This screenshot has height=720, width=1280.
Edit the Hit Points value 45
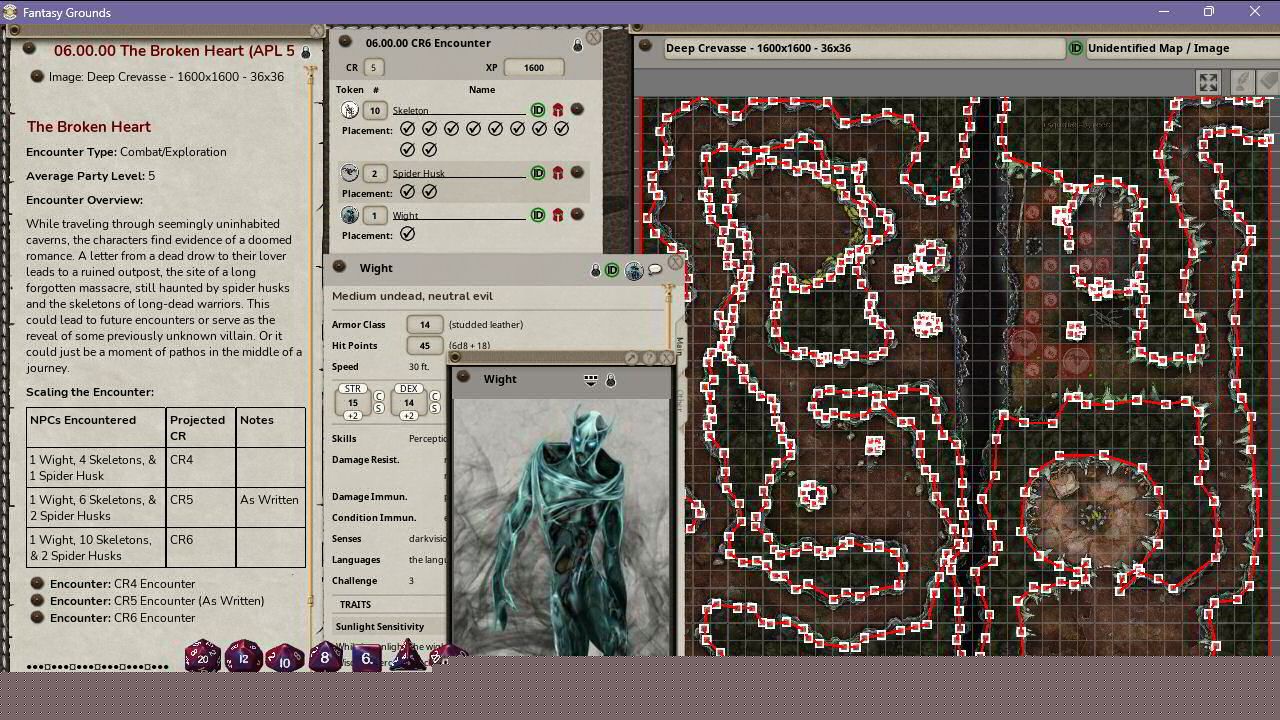tap(425, 345)
